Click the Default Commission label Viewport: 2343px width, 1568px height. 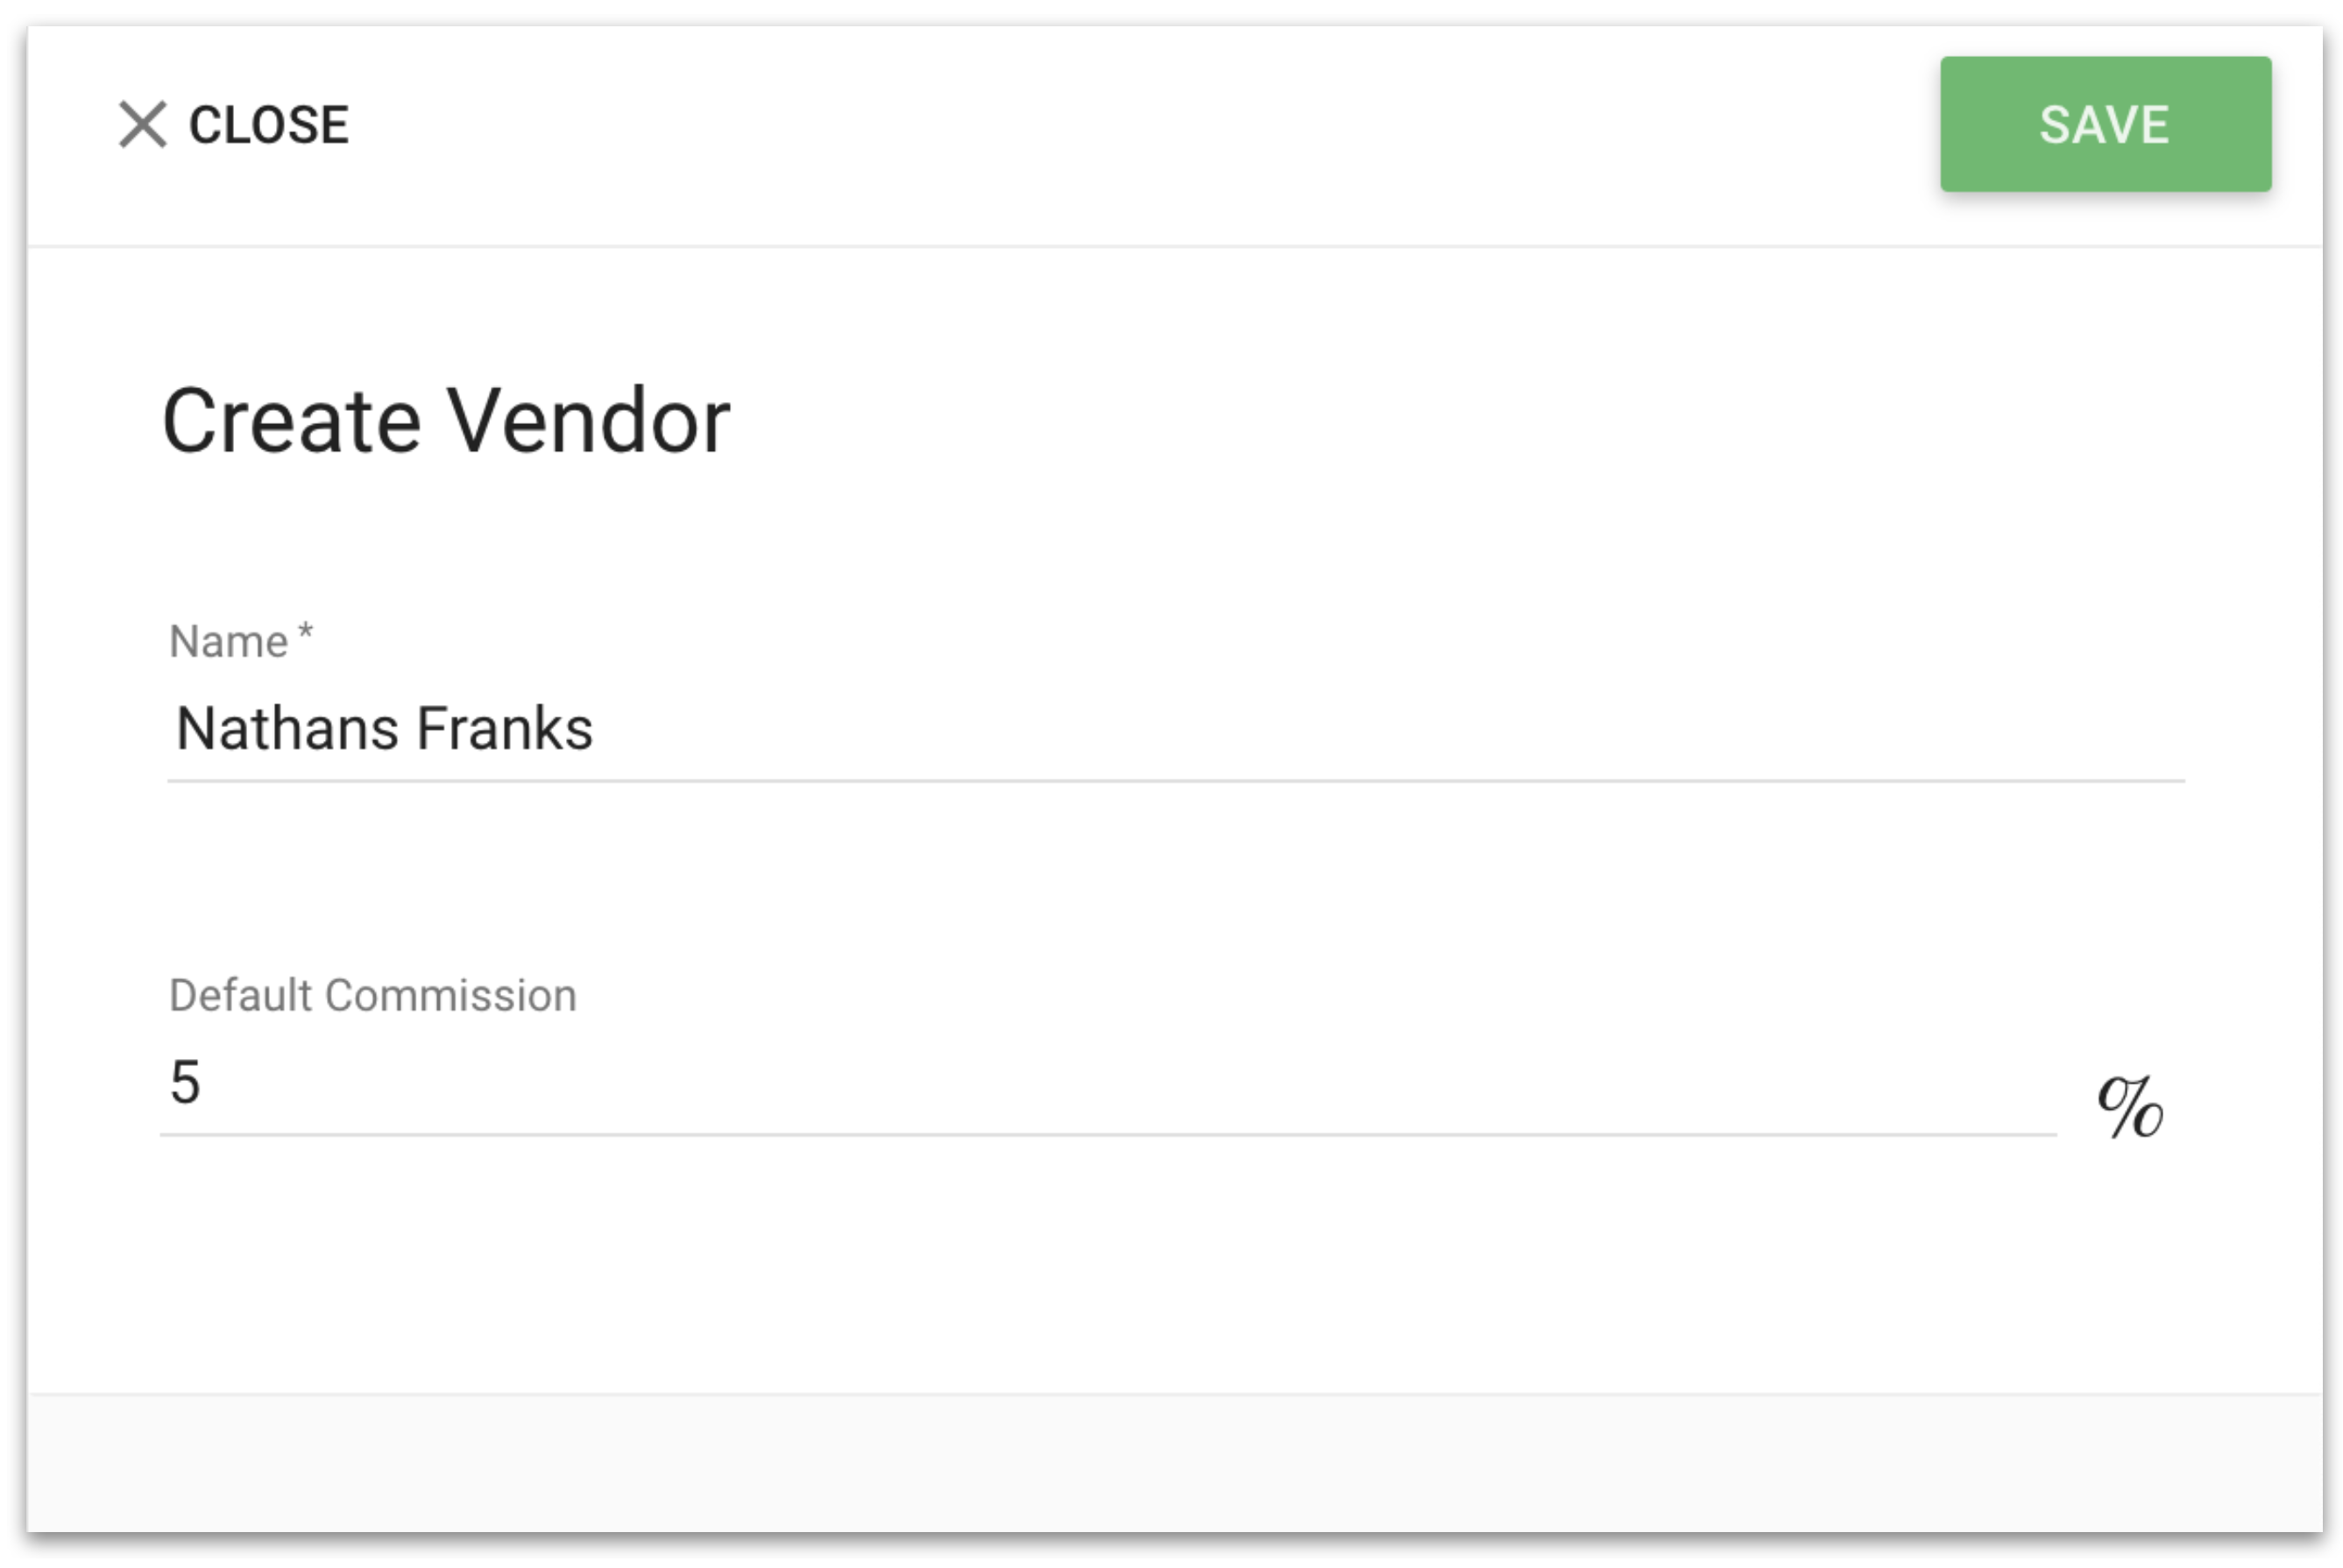pyautogui.click(x=372, y=996)
